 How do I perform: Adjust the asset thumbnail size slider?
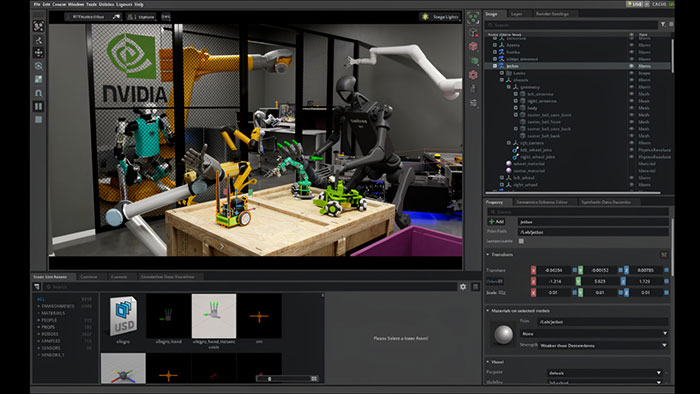point(283,378)
